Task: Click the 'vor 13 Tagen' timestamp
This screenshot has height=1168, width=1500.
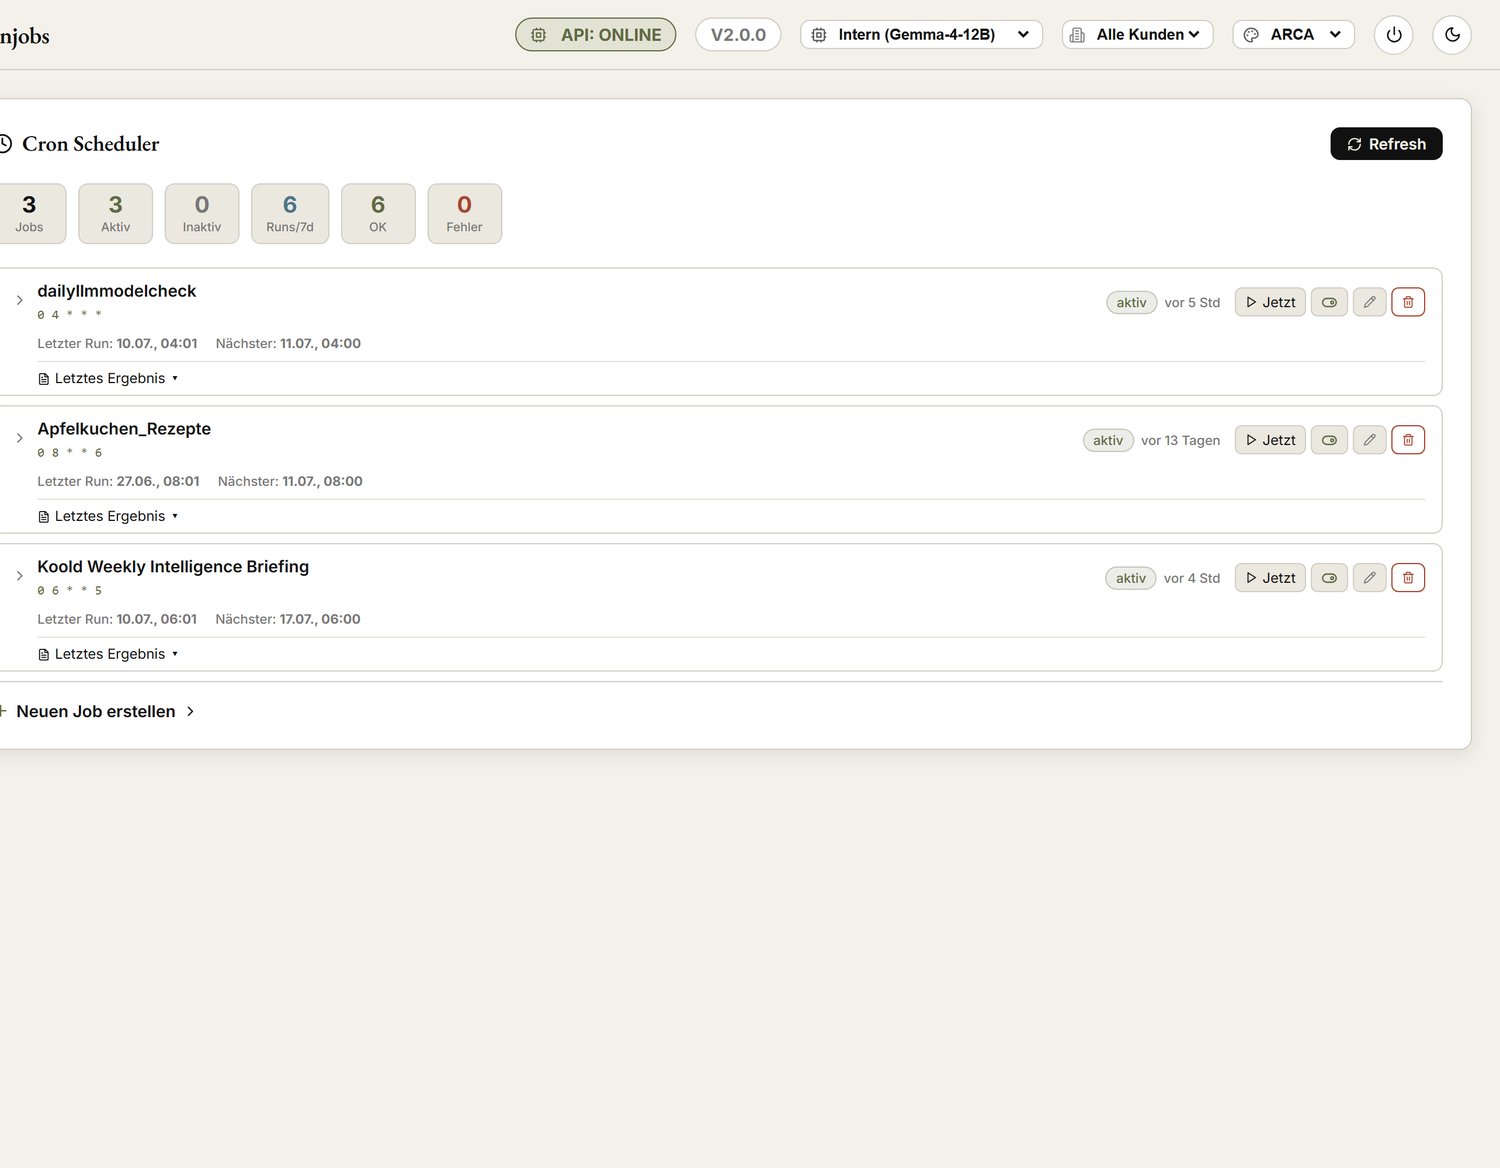Action: click(x=1181, y=440)
